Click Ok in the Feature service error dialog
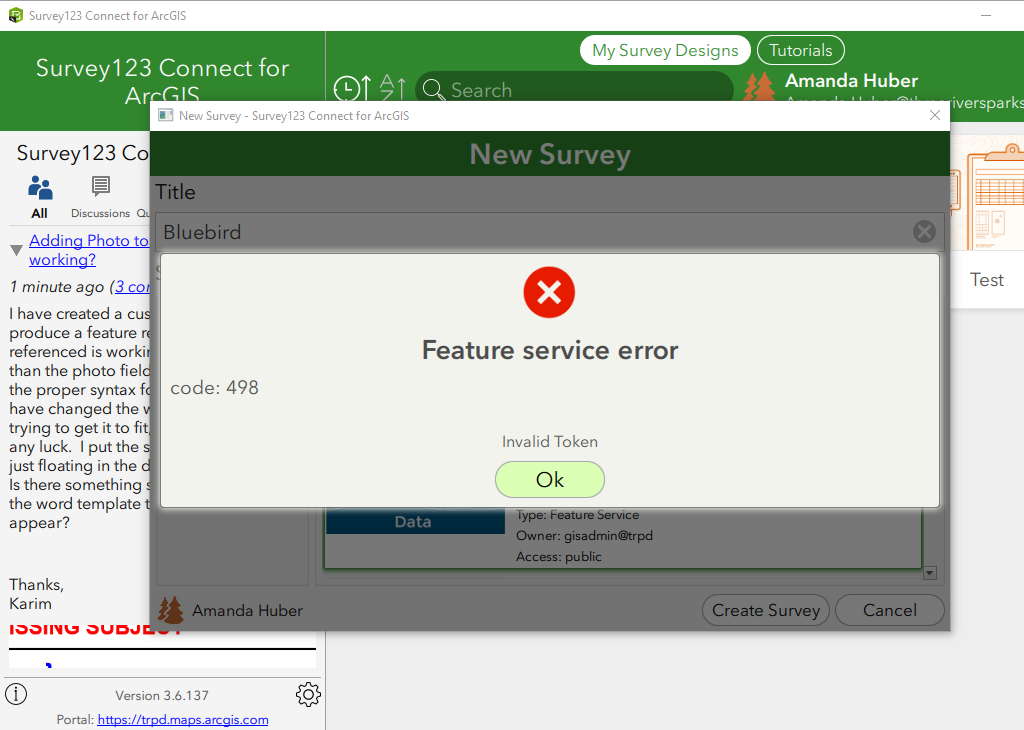This screenshot has width=1024, height=730. [549, 479]
